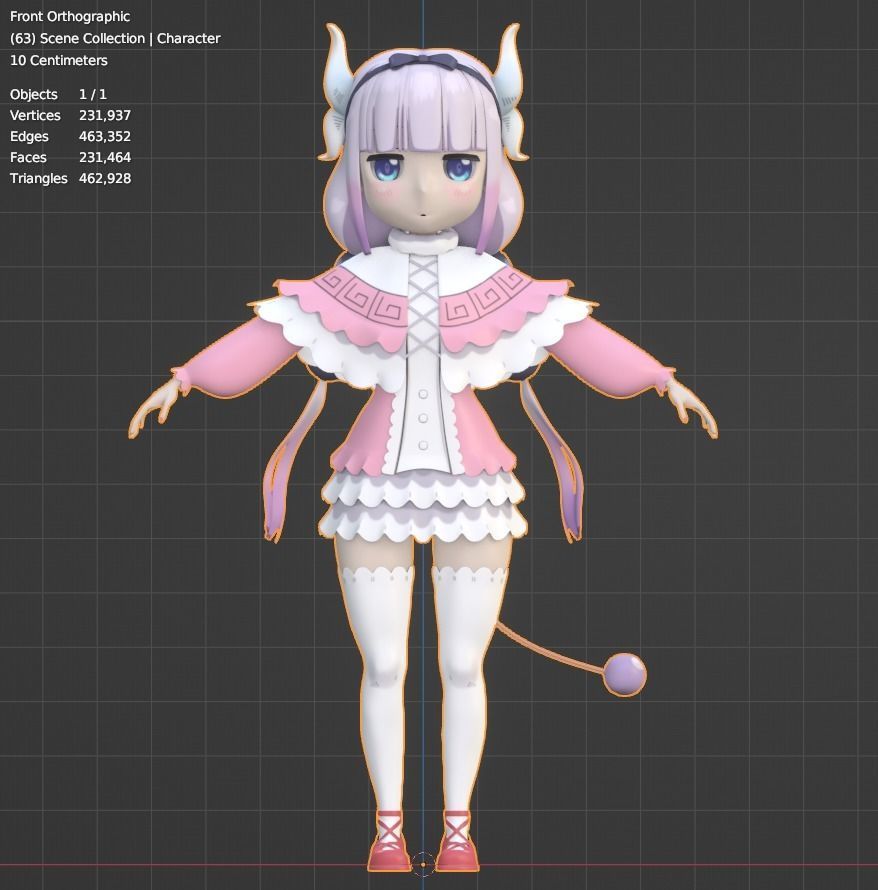Screen dimensions: 878x890
Task: Click the edge count "463,352"
Action: click(105, 136)
